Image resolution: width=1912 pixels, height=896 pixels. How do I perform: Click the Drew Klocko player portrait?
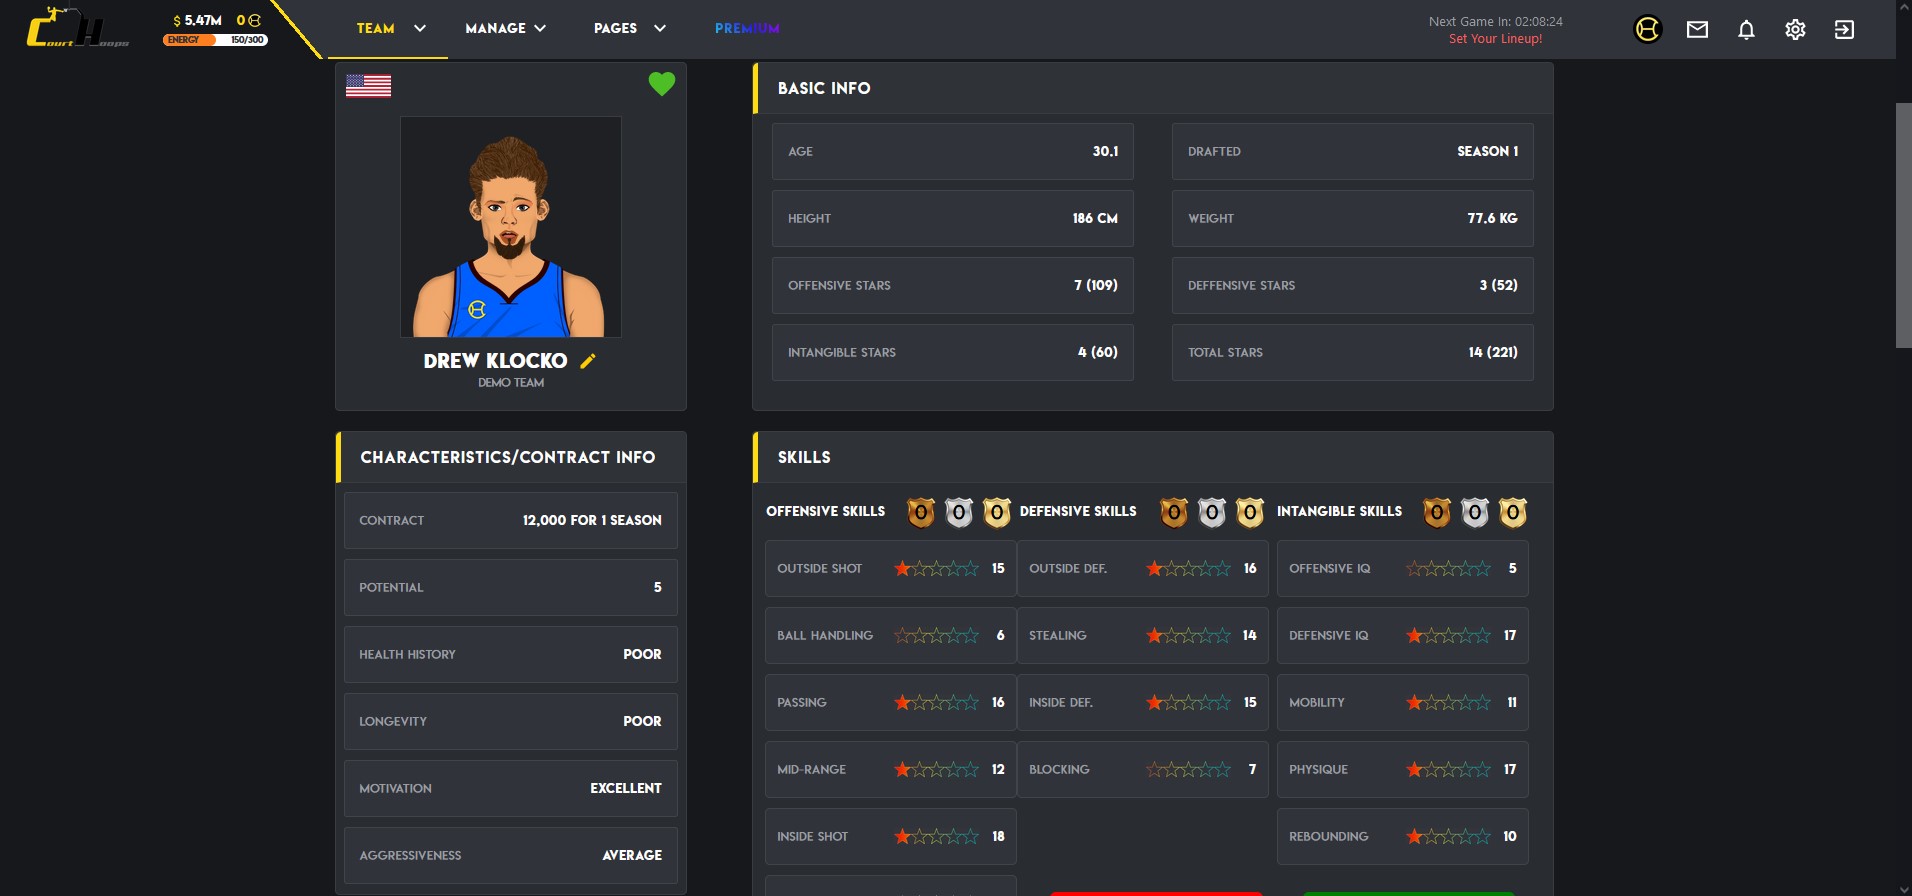pyautogui.click(x=511, y=227)
